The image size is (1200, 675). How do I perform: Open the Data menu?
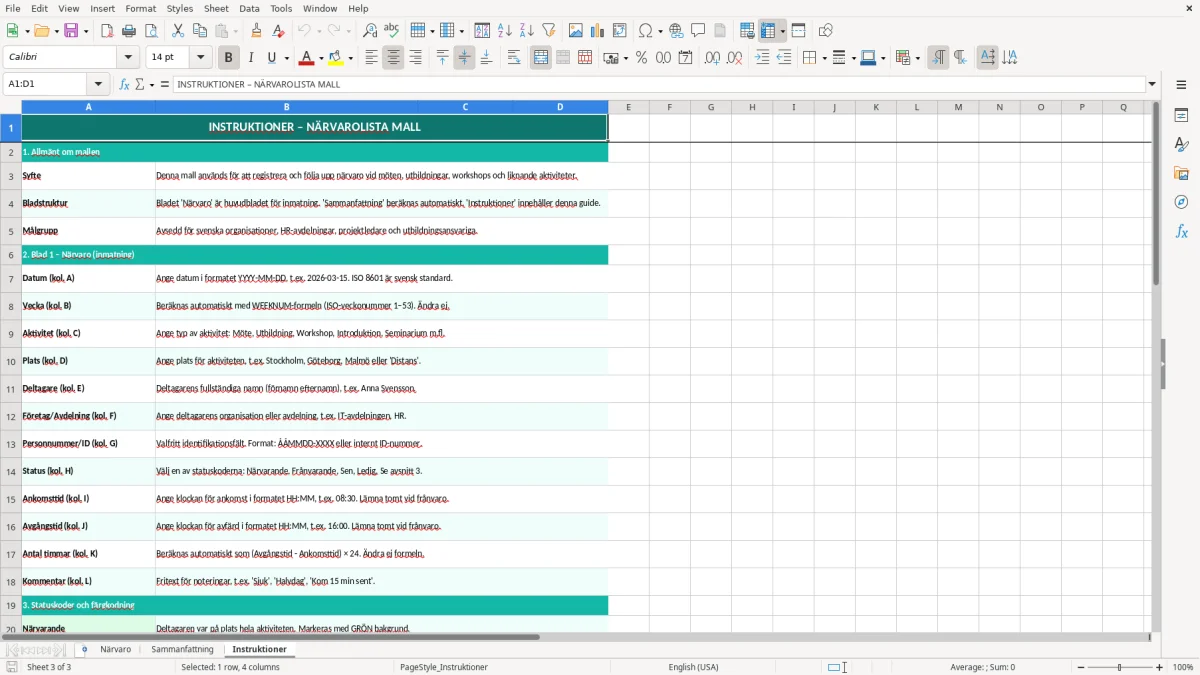pyautogui.click(x=249, y=8)
